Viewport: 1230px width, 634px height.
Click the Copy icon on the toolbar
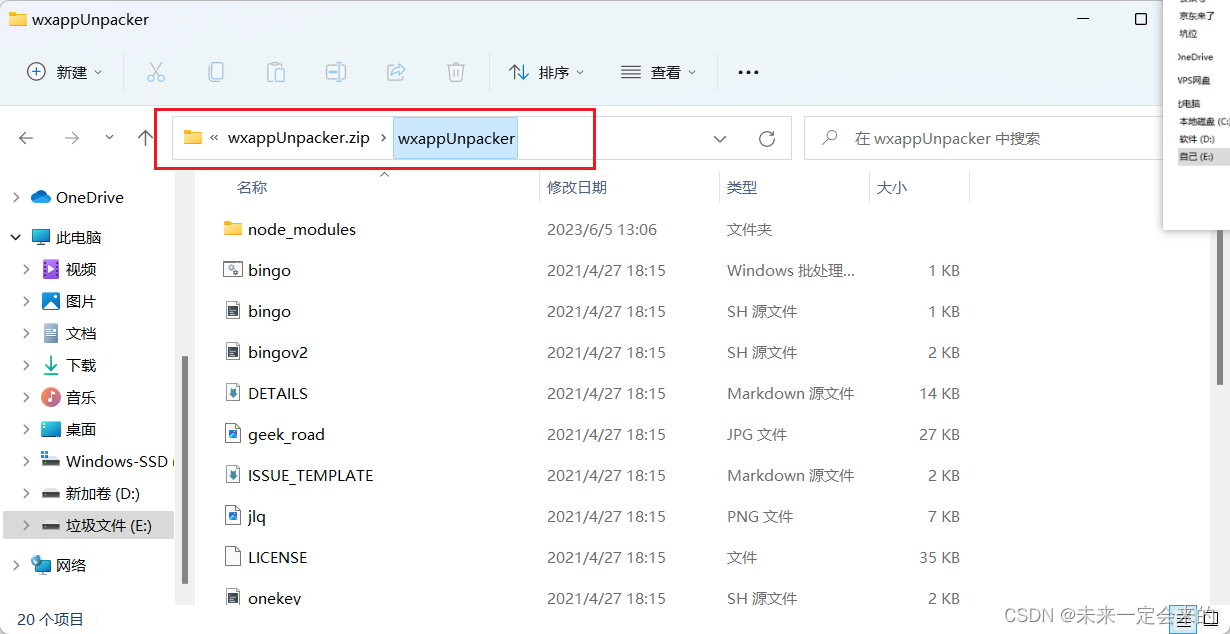[x=216, y=71]
